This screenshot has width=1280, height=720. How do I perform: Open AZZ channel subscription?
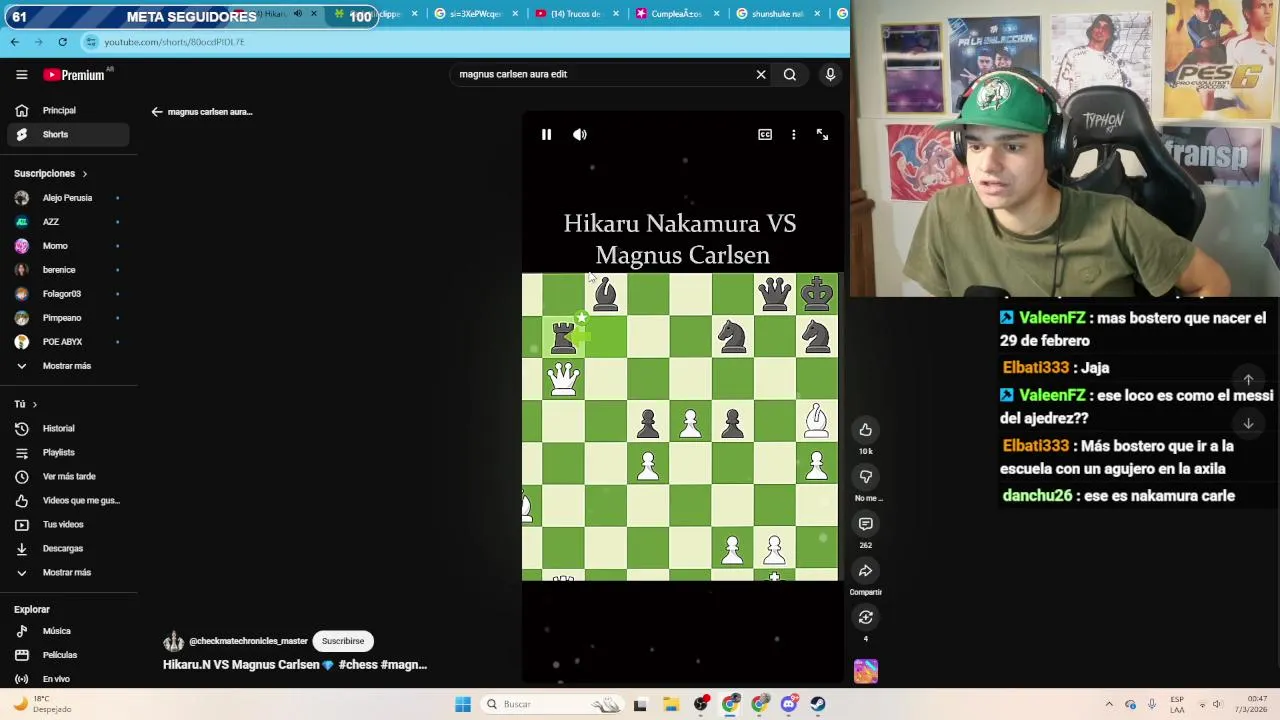(68, 222)
